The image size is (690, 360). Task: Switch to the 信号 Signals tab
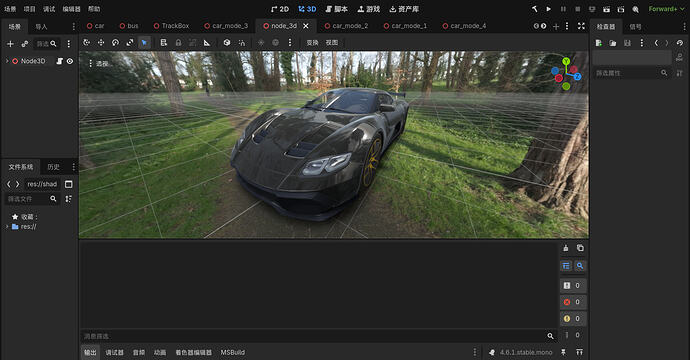coord(635,27)
